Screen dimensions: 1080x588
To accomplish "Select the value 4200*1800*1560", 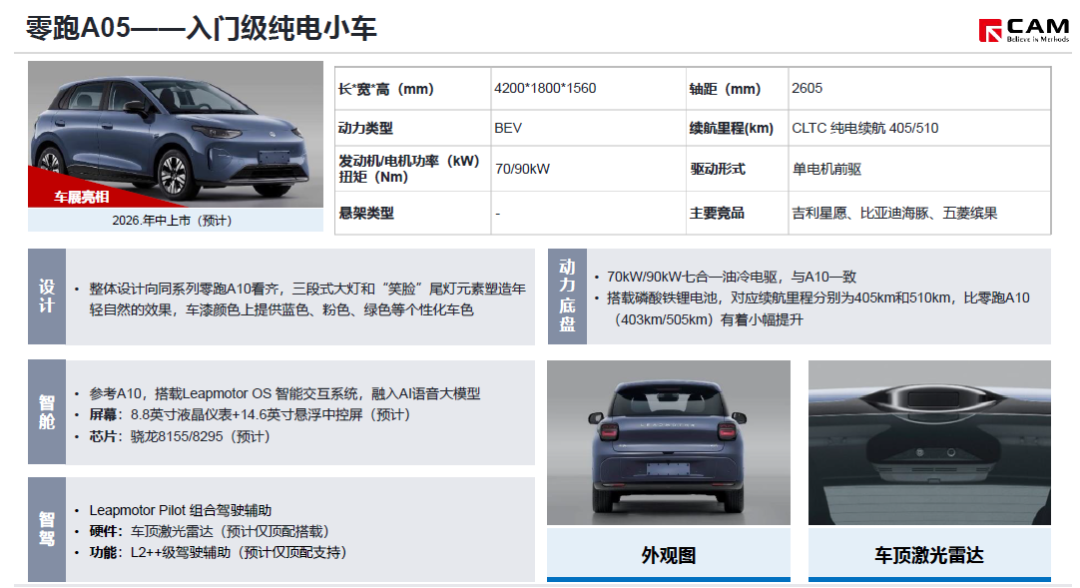I will pyautogui.click(x=545, y=88).
